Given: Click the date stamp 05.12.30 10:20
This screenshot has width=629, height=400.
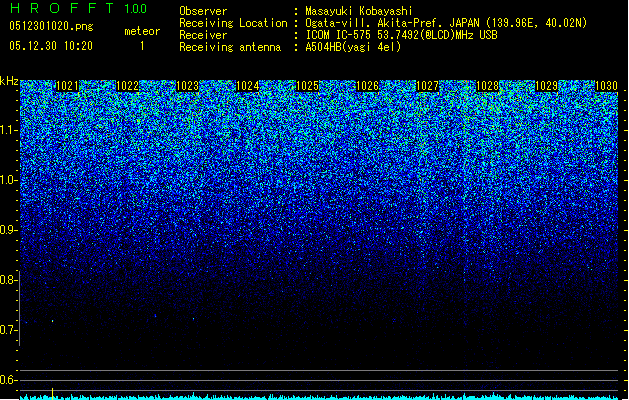Looking at the screenshot, I should coord(51,46).
